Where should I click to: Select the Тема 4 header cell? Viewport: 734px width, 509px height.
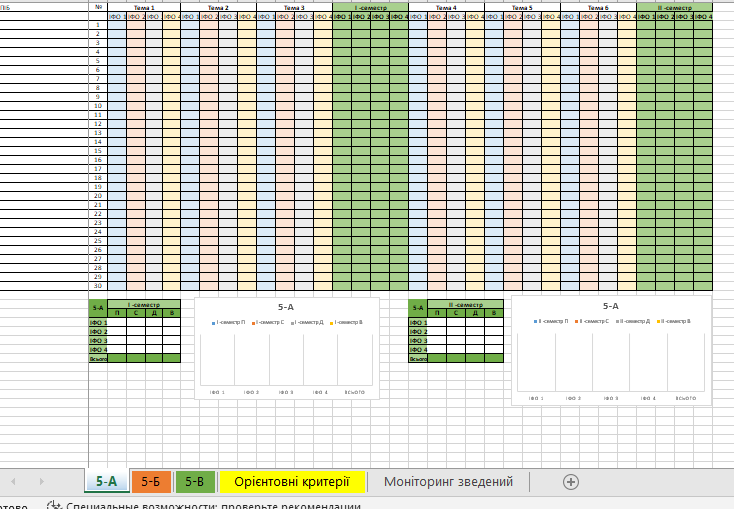(x=446, y=8)
